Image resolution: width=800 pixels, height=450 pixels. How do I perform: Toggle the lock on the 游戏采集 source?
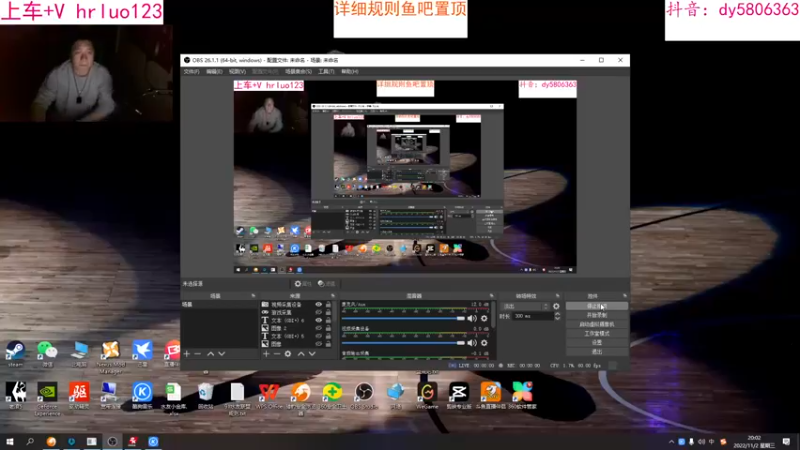pos(328,312)
